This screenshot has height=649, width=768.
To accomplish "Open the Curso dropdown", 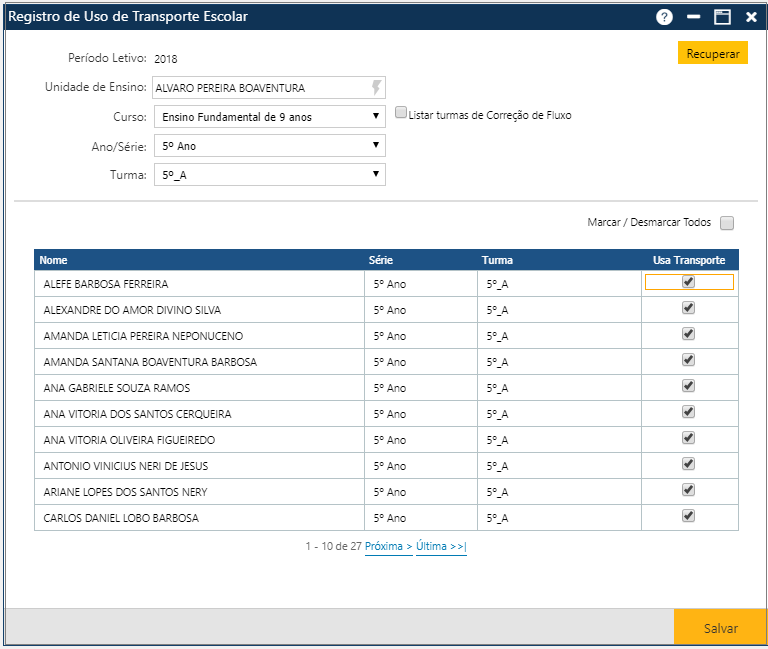I will [269, 117].
